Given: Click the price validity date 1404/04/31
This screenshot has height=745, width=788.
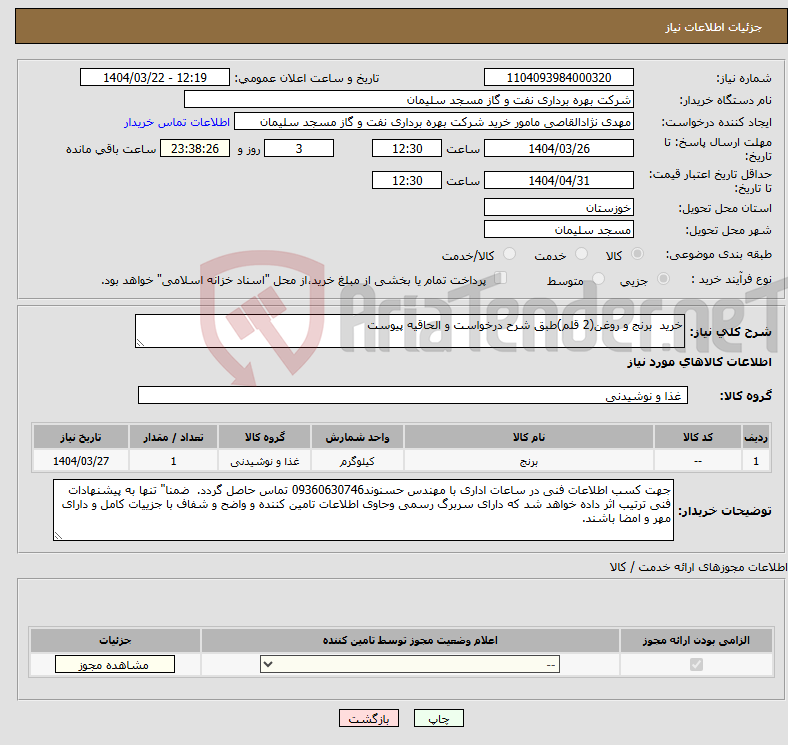Looking at the screenshot, I should click(x=558, y=180).
